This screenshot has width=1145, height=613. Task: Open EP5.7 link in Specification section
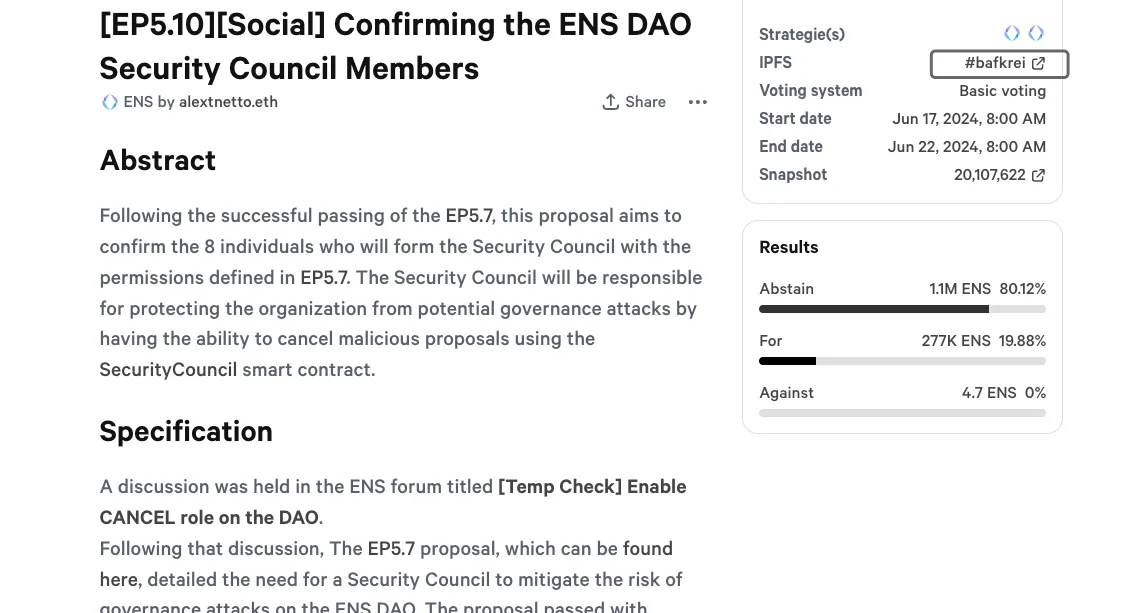pyautogui.click(x=391, y=549)
